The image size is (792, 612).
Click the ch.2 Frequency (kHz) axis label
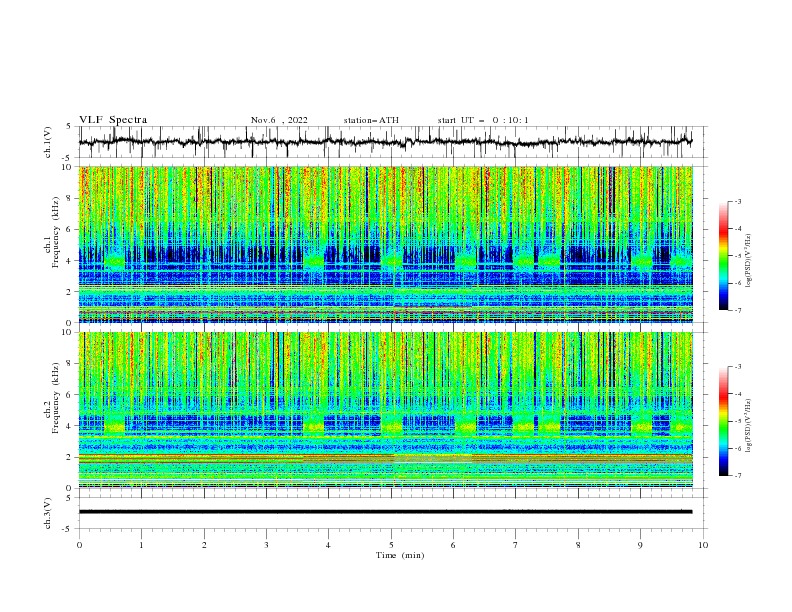click(53, 397)
